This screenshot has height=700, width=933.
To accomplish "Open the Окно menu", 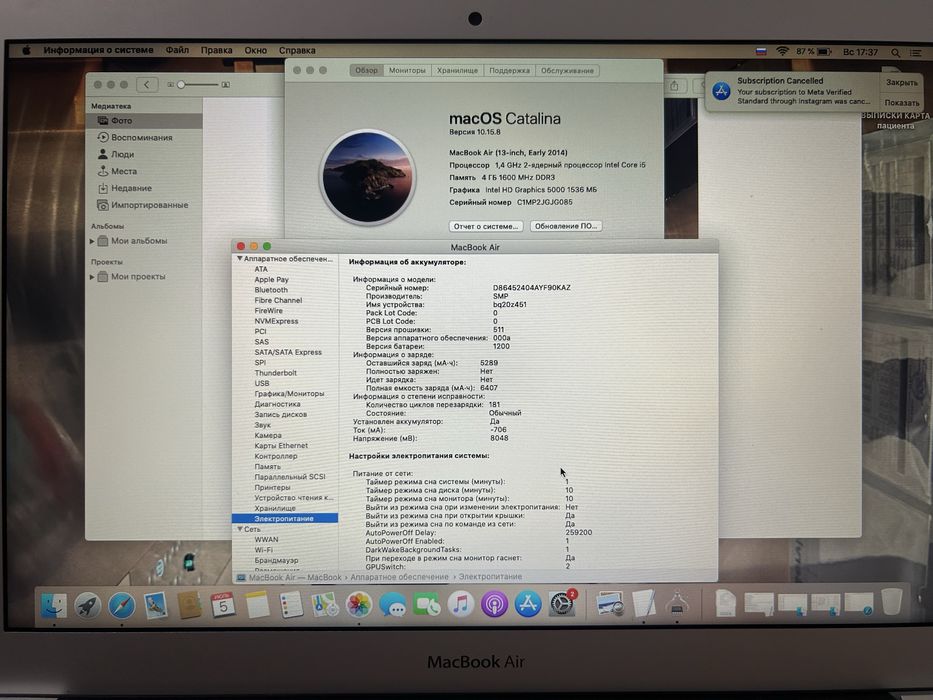I will pyautogui.click(x=255, y=51).
